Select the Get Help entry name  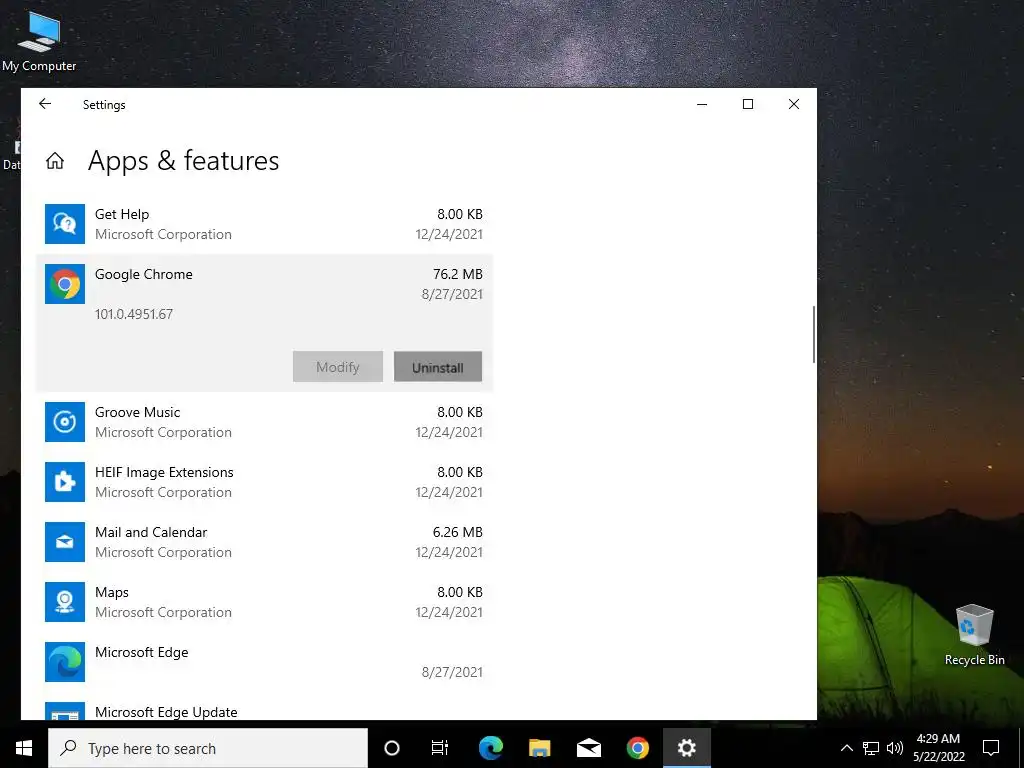pyautogui.click(x=122, y=214)
